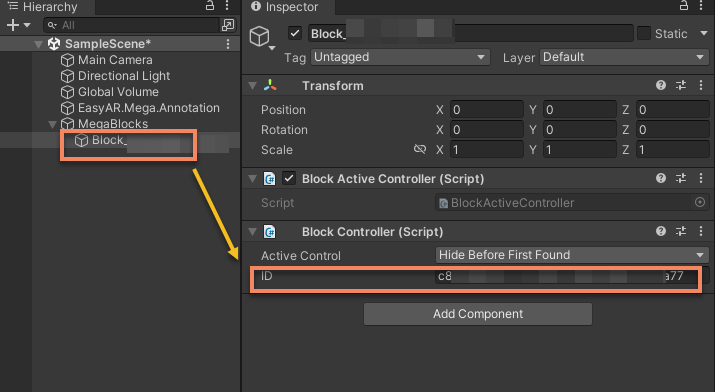Open Transform presets icon
The width and height of the screenshot is (715, 392).
(681, 85)
